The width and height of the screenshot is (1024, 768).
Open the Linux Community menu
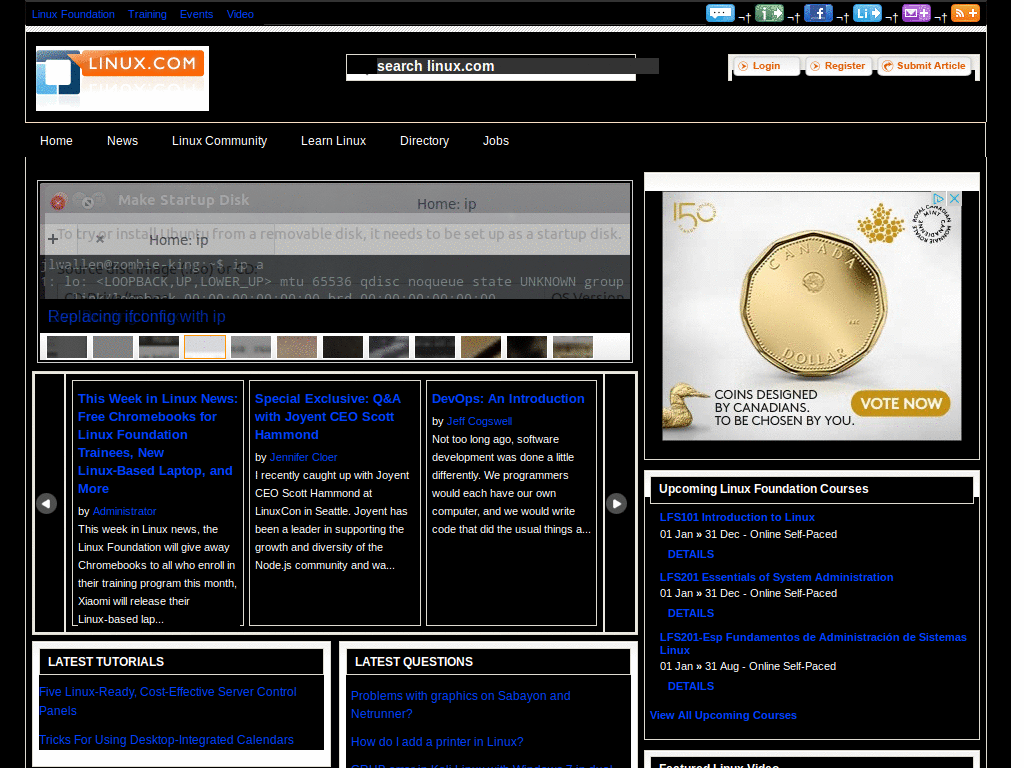[x=219, y=141]
